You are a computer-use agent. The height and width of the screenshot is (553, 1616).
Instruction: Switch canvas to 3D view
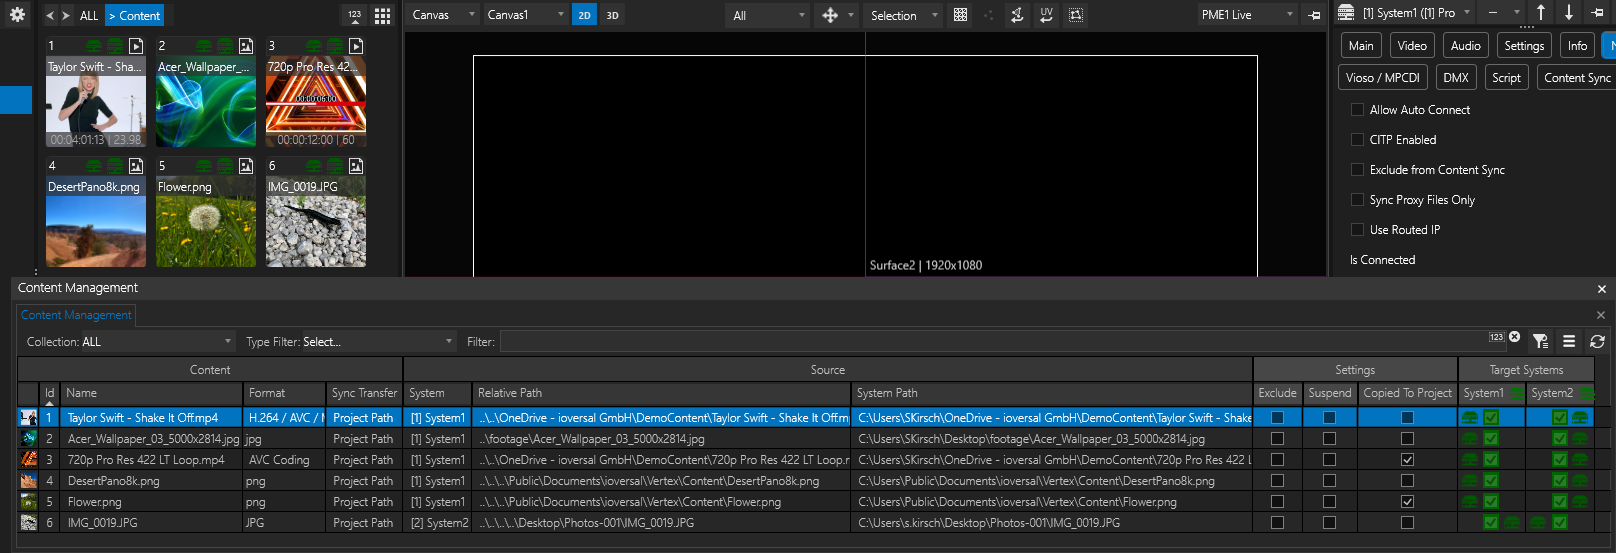pyautogui.click(x=612, y=15)
